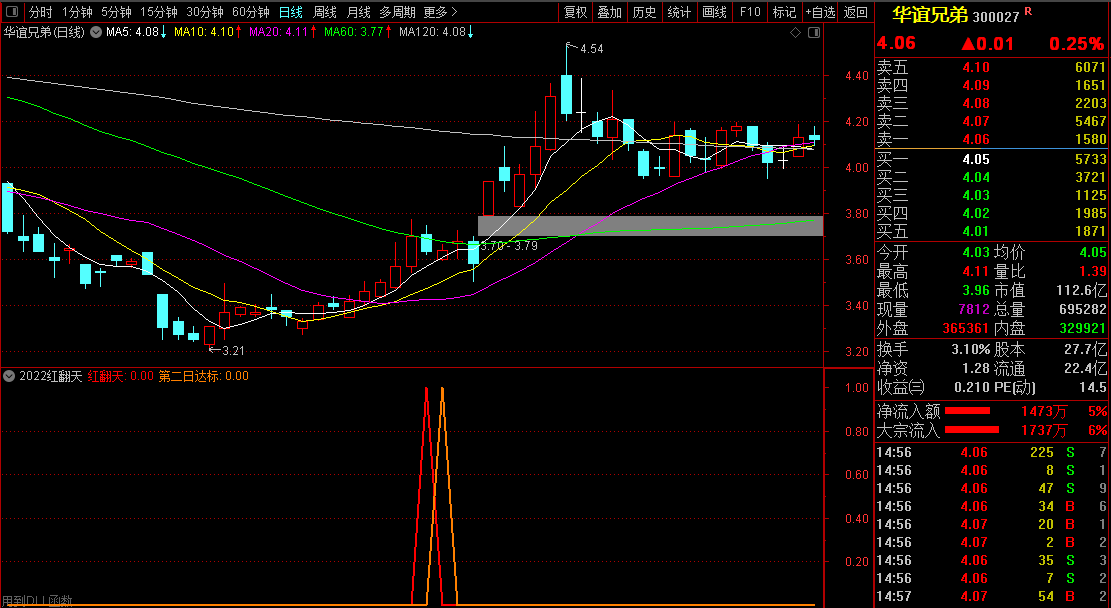Click the 画线 drawing tool
The height and width of the screenshot is (608, 1111).
pyautogui.click(x=714, y=12)
